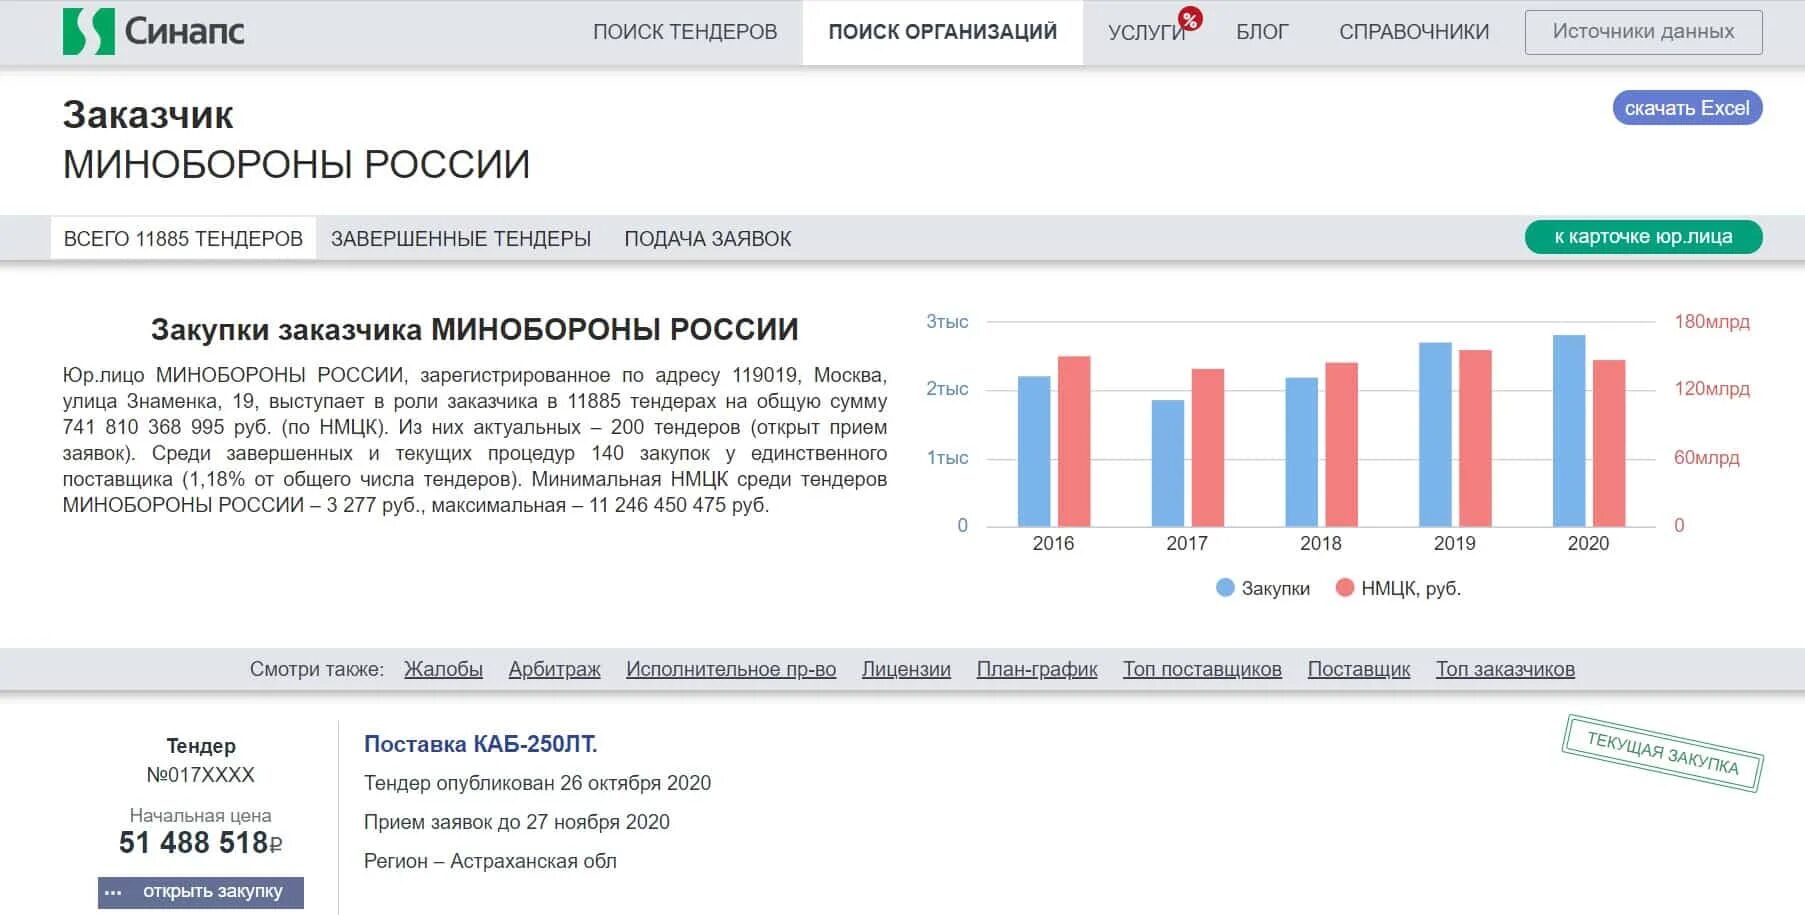Click the red 2018 НМЦК bar
Screen dimensions: 1805x915
(1342, 444)
